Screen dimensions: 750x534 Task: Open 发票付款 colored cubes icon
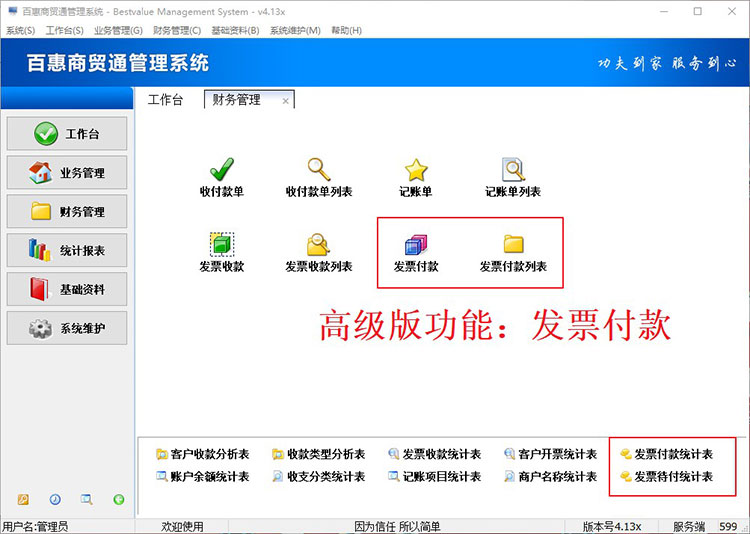(x=416, y=244)
